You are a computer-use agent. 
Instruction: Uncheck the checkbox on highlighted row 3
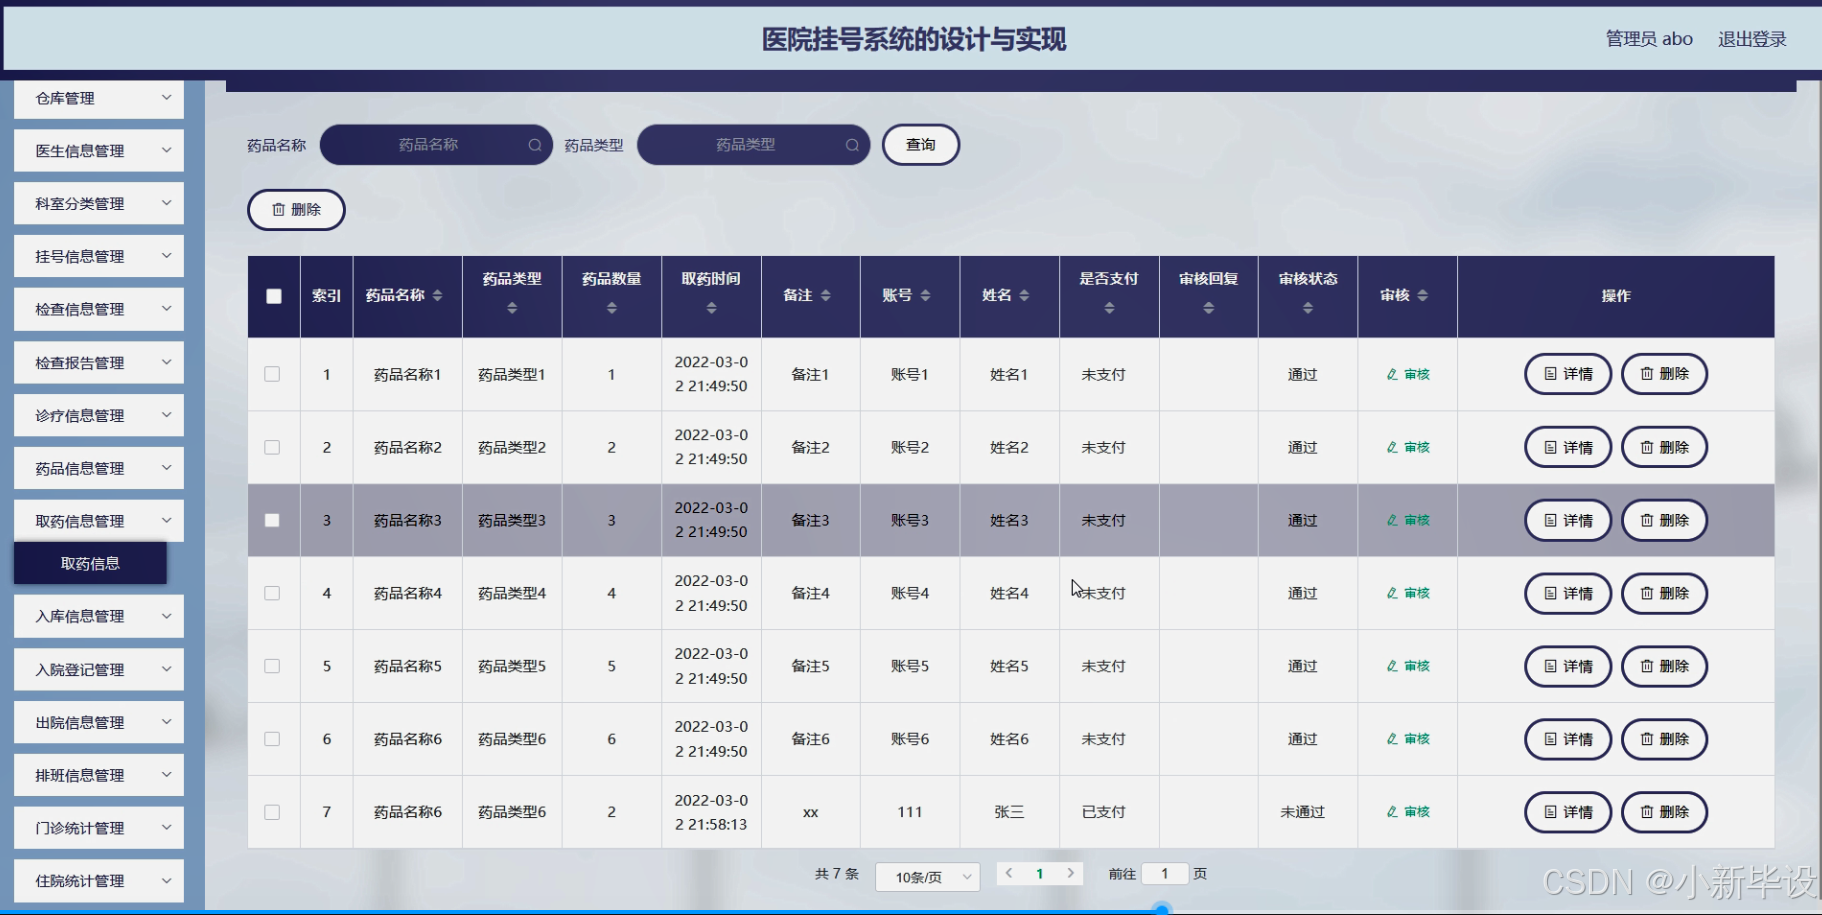[x=272, y=520]
